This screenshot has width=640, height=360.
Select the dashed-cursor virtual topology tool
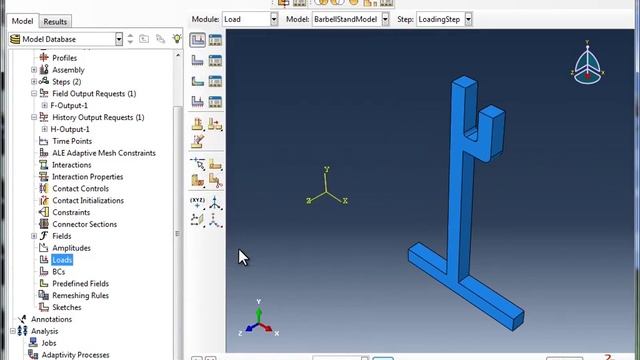point(198,164)
